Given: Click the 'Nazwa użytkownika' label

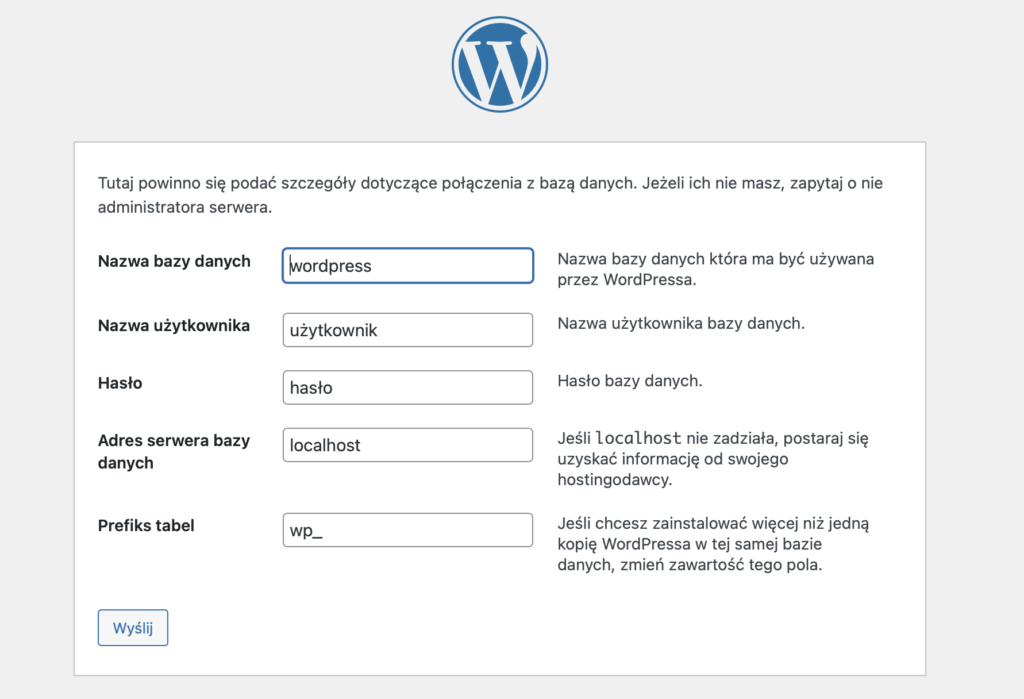Looking at the screenshot, I should 174,325.
